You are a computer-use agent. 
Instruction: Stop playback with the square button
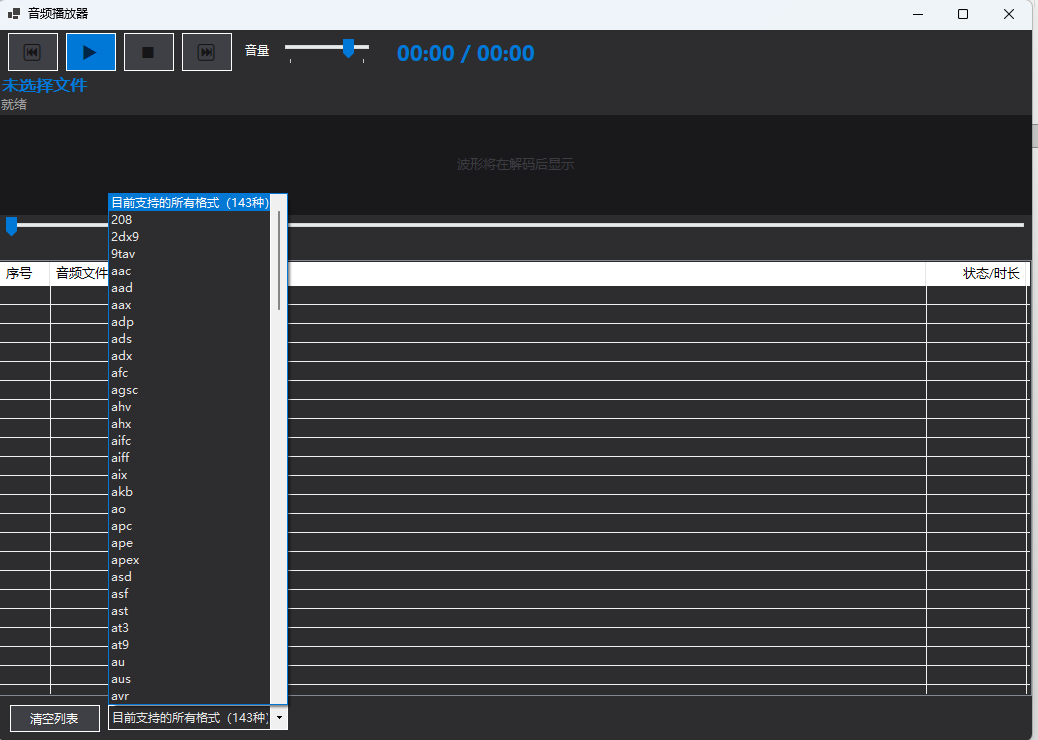click(x=149, y=52)
